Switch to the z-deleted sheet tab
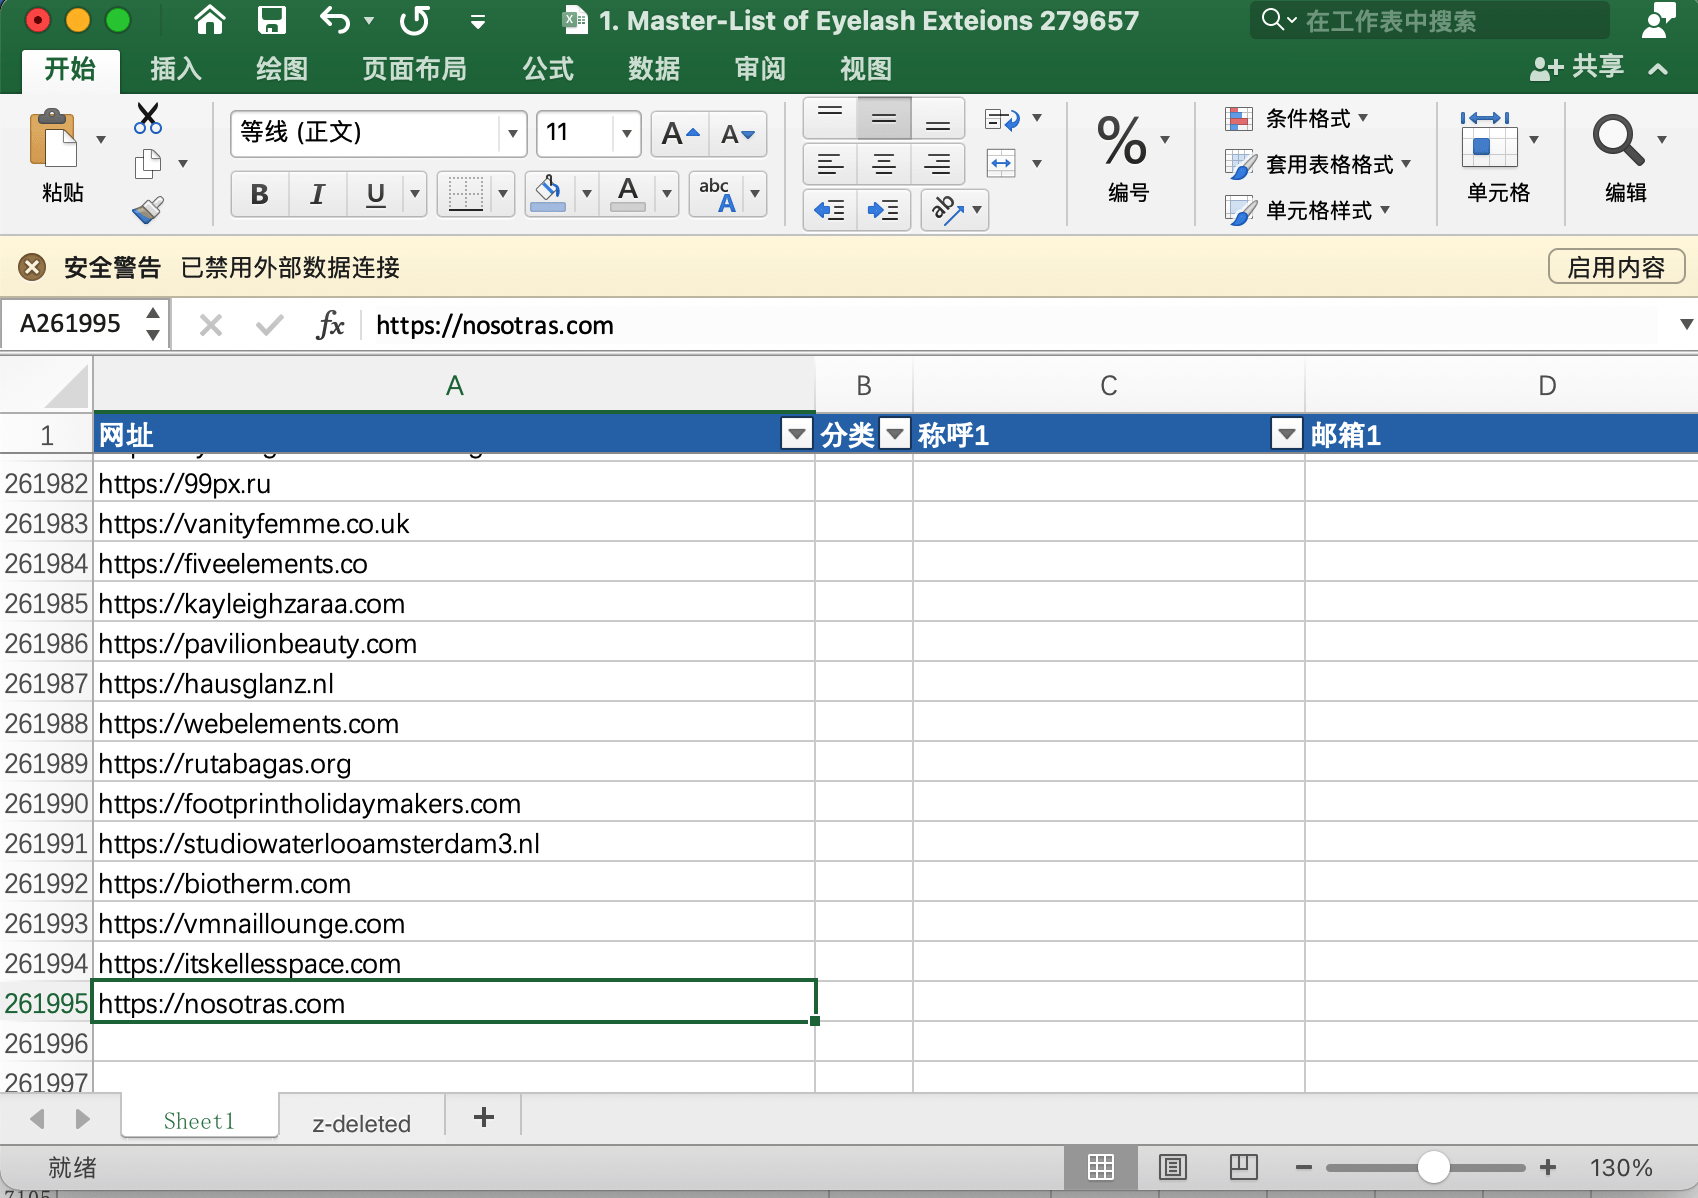The image size is (1698, 1198). pyautogui.click(x=361, y=1123)
